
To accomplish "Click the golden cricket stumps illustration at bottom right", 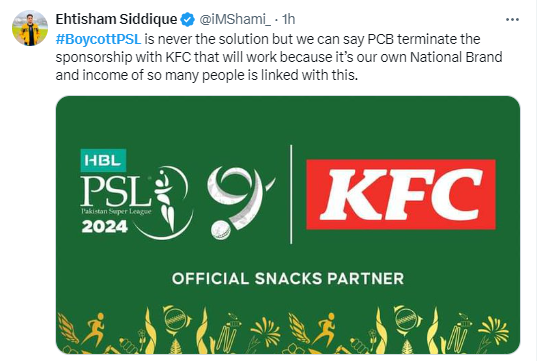I will point(460,332).
